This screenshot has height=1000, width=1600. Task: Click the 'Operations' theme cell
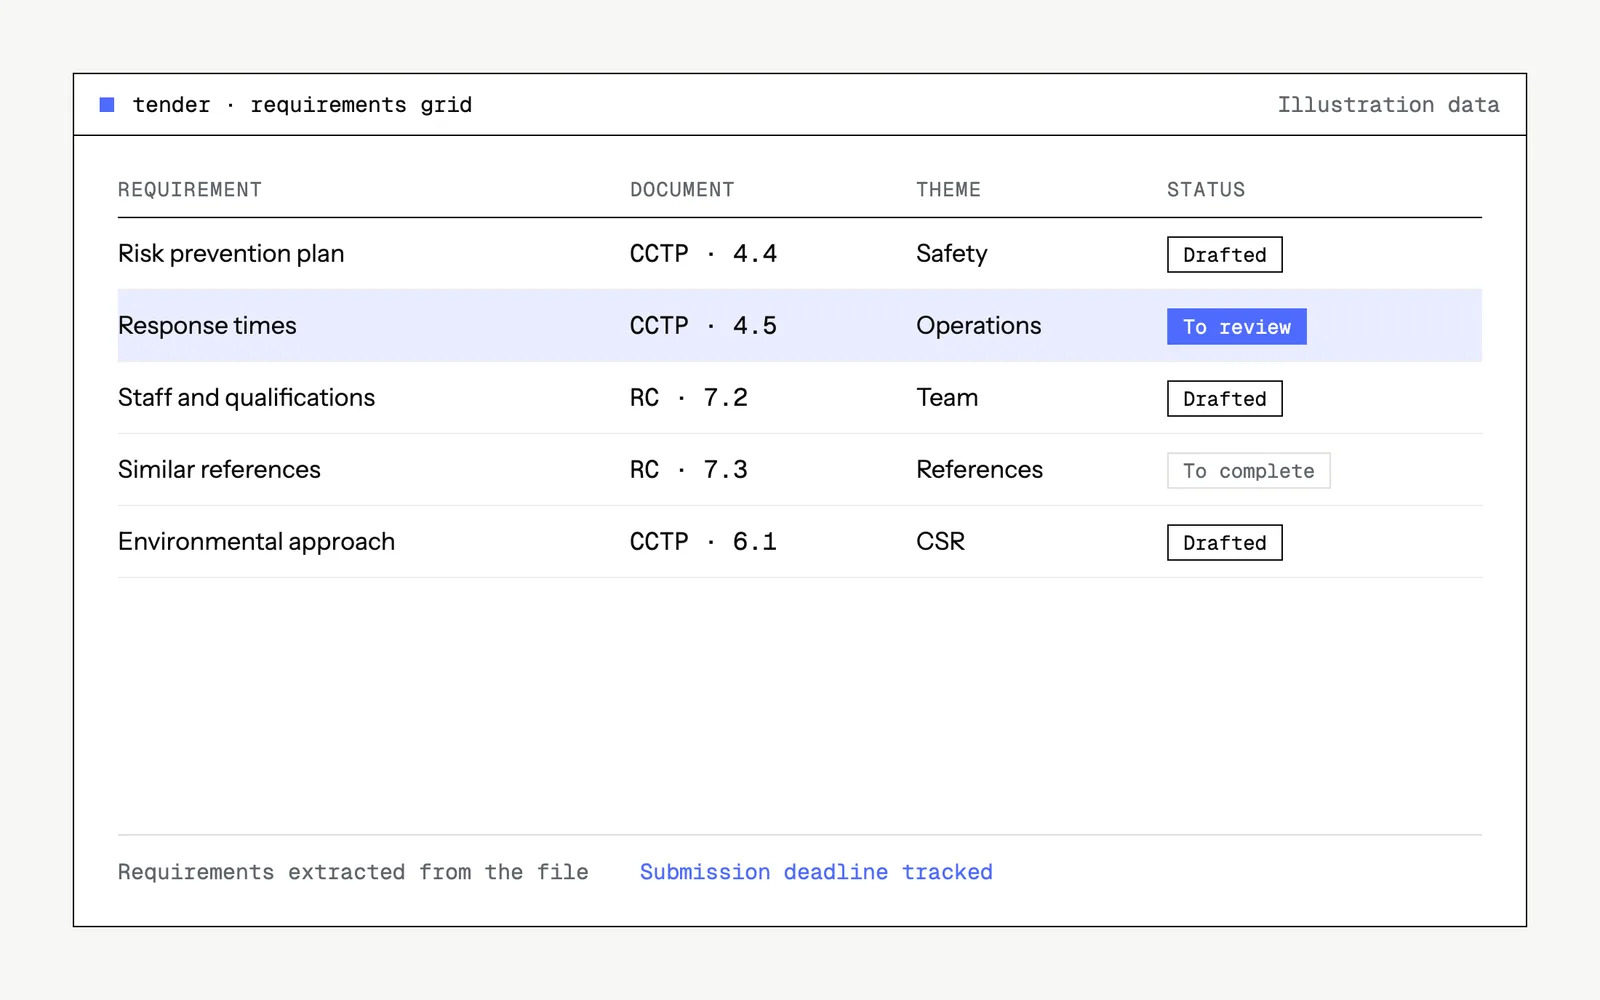point(979,326)
